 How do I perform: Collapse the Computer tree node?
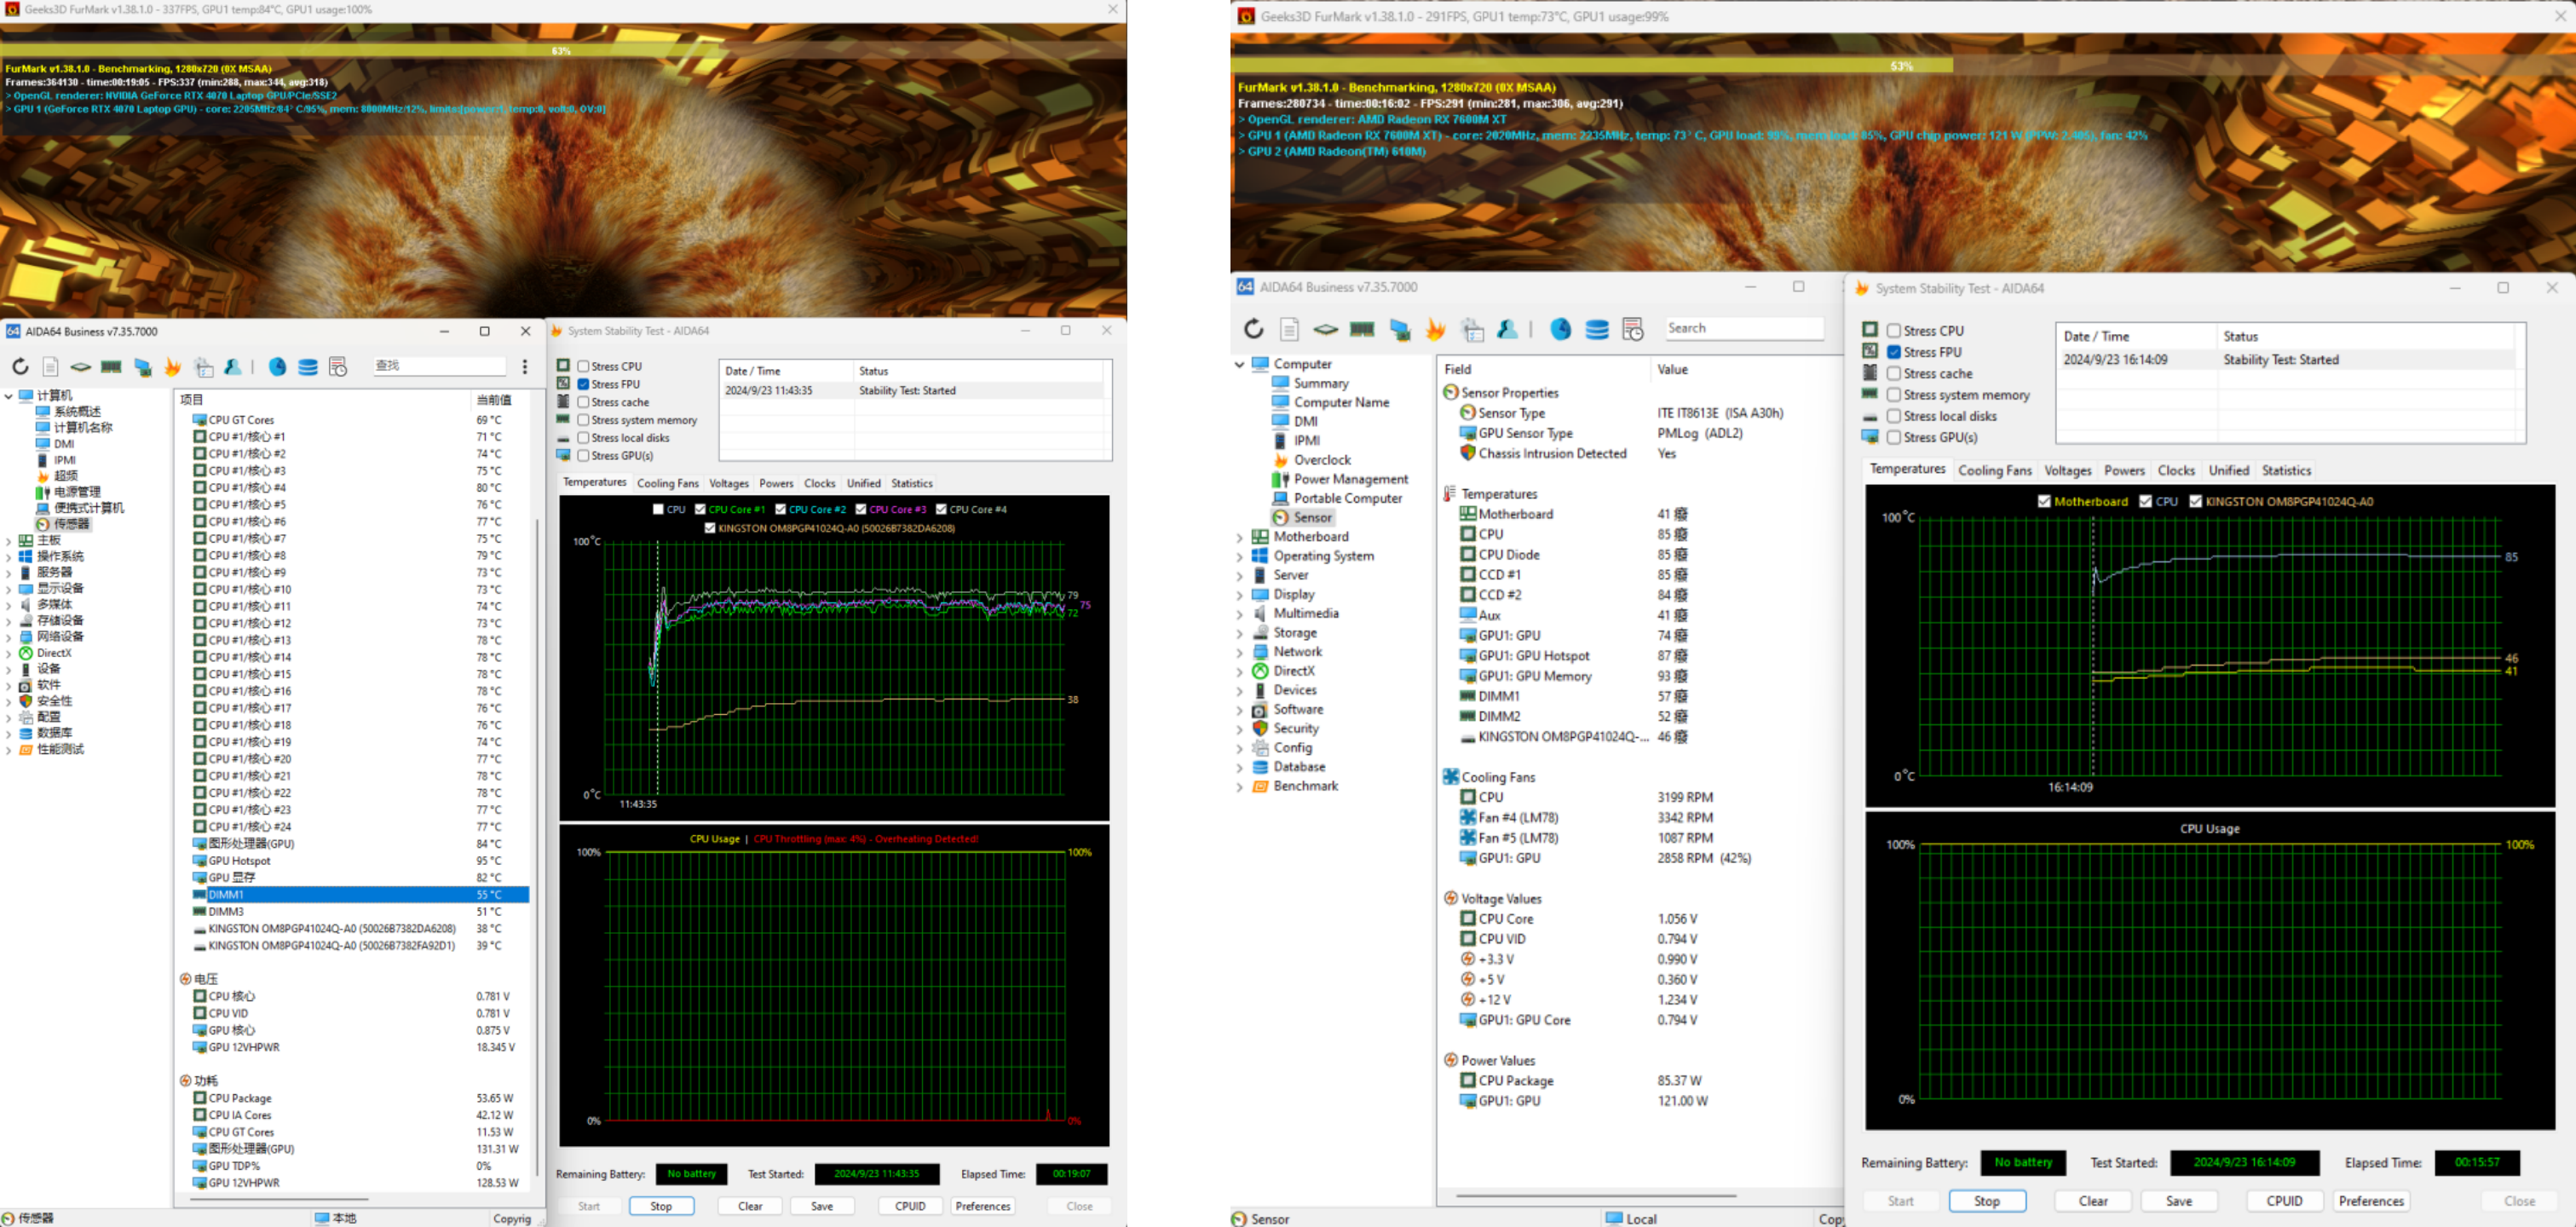click(1240, 365)
